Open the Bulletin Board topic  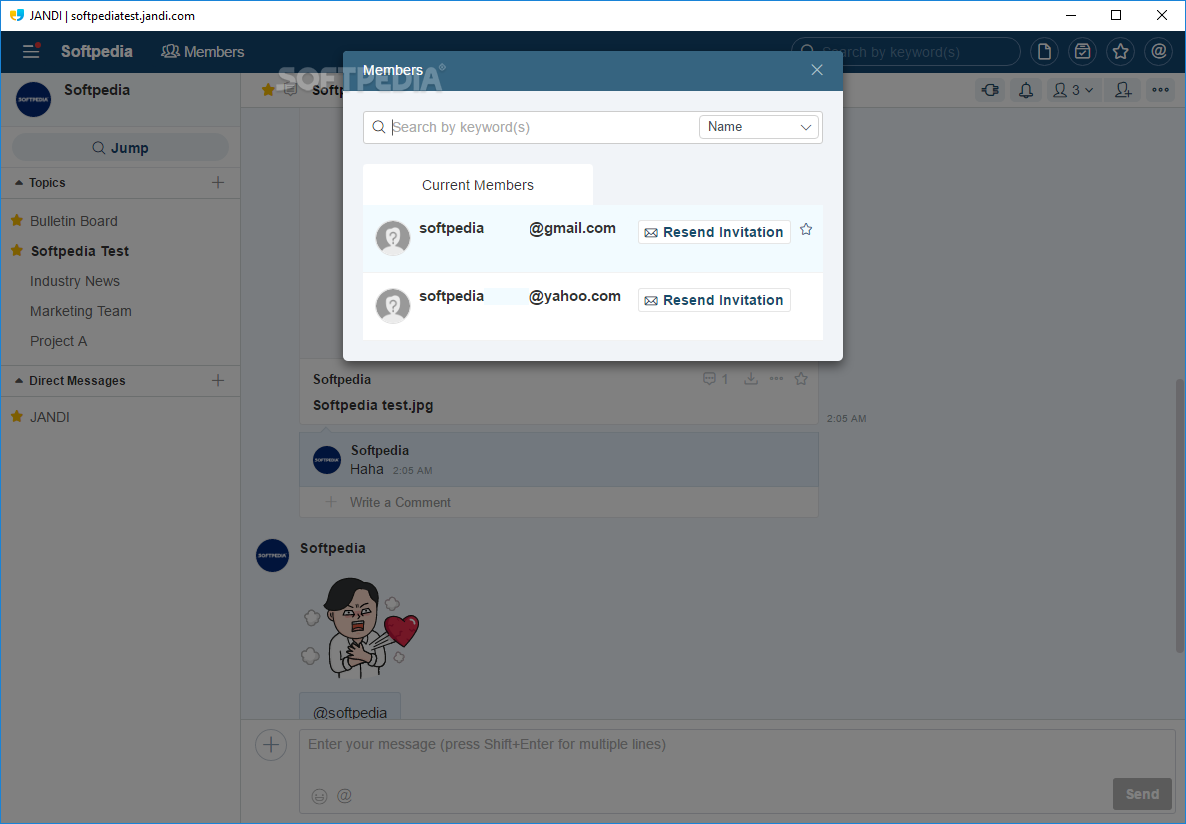(74, 221)
